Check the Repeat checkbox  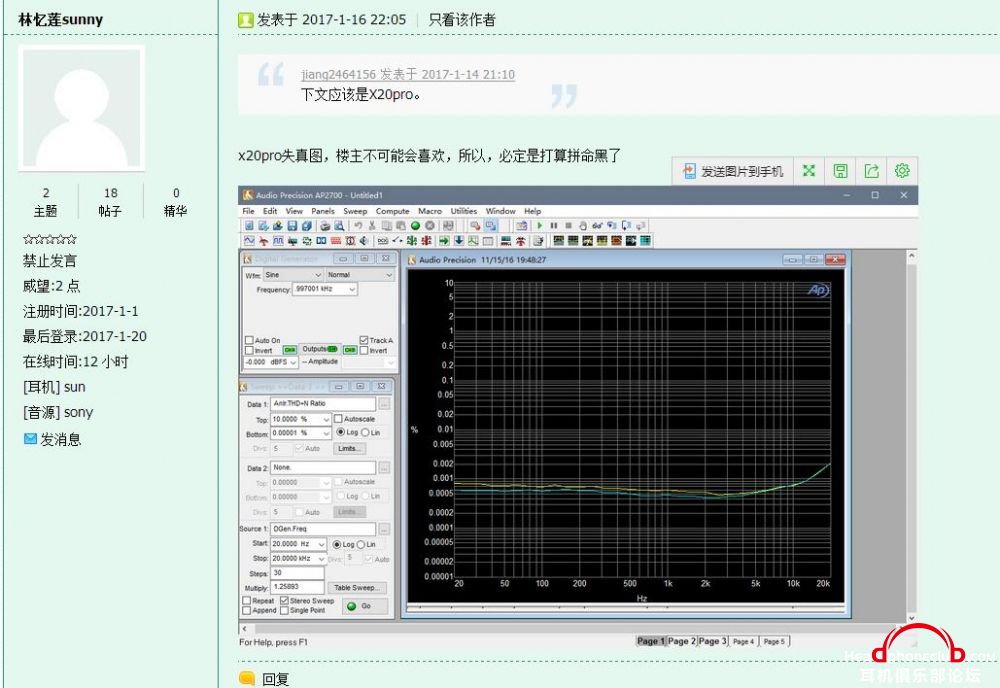pyautogui.click(x=247, y=601)
